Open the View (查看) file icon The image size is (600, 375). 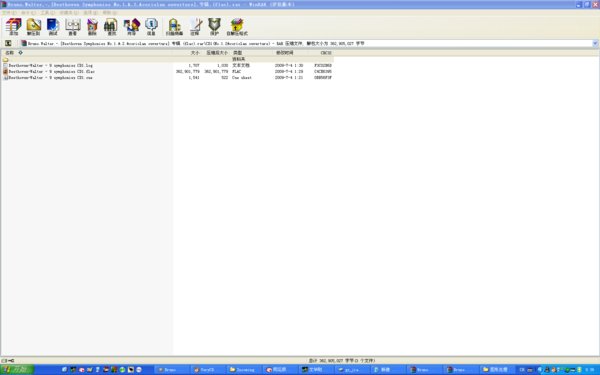point(73,26)
